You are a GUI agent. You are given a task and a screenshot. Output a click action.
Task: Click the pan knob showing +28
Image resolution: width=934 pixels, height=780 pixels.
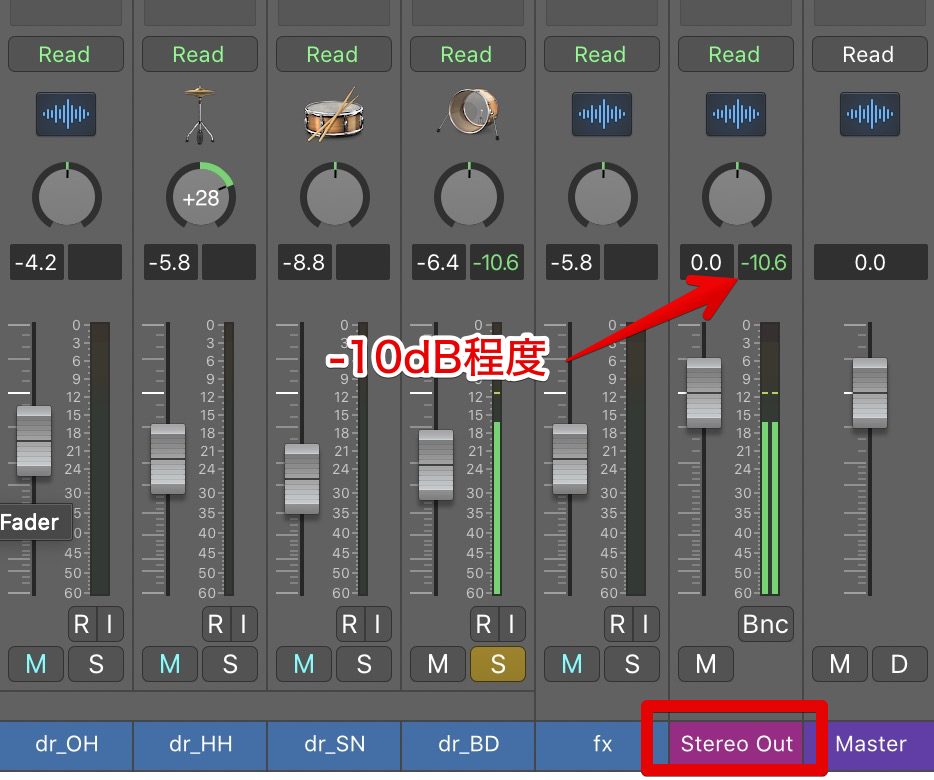pyautogui.click(x=200, y=197)
